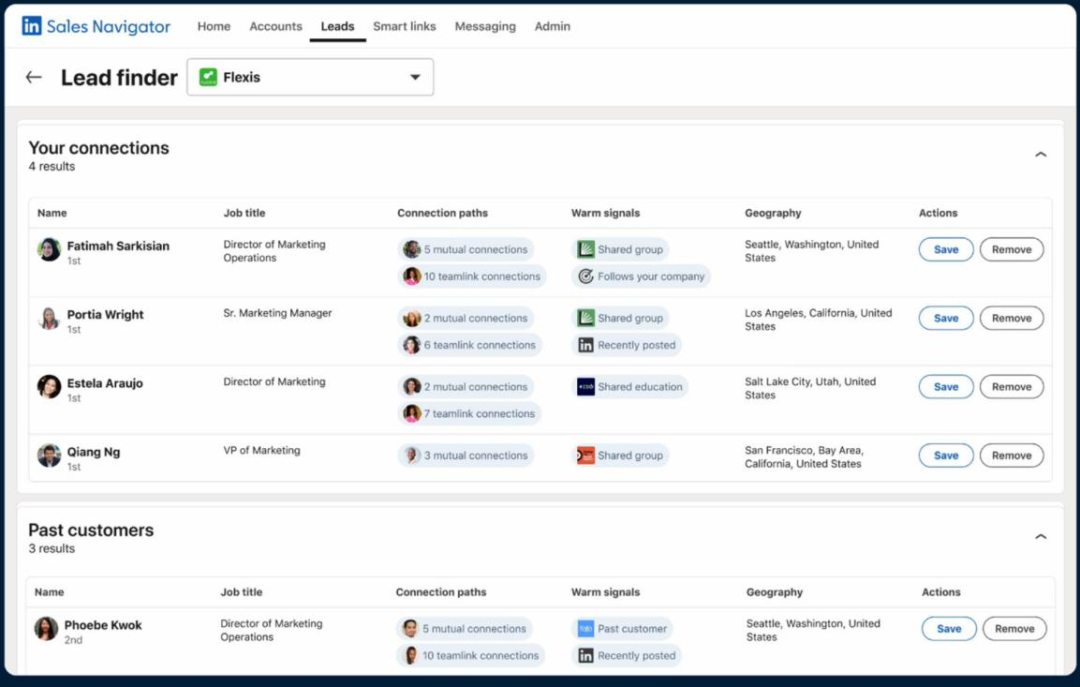This screenshot has height=687, width=1080.
Task: Open Smart links tab
Action: 404,26
